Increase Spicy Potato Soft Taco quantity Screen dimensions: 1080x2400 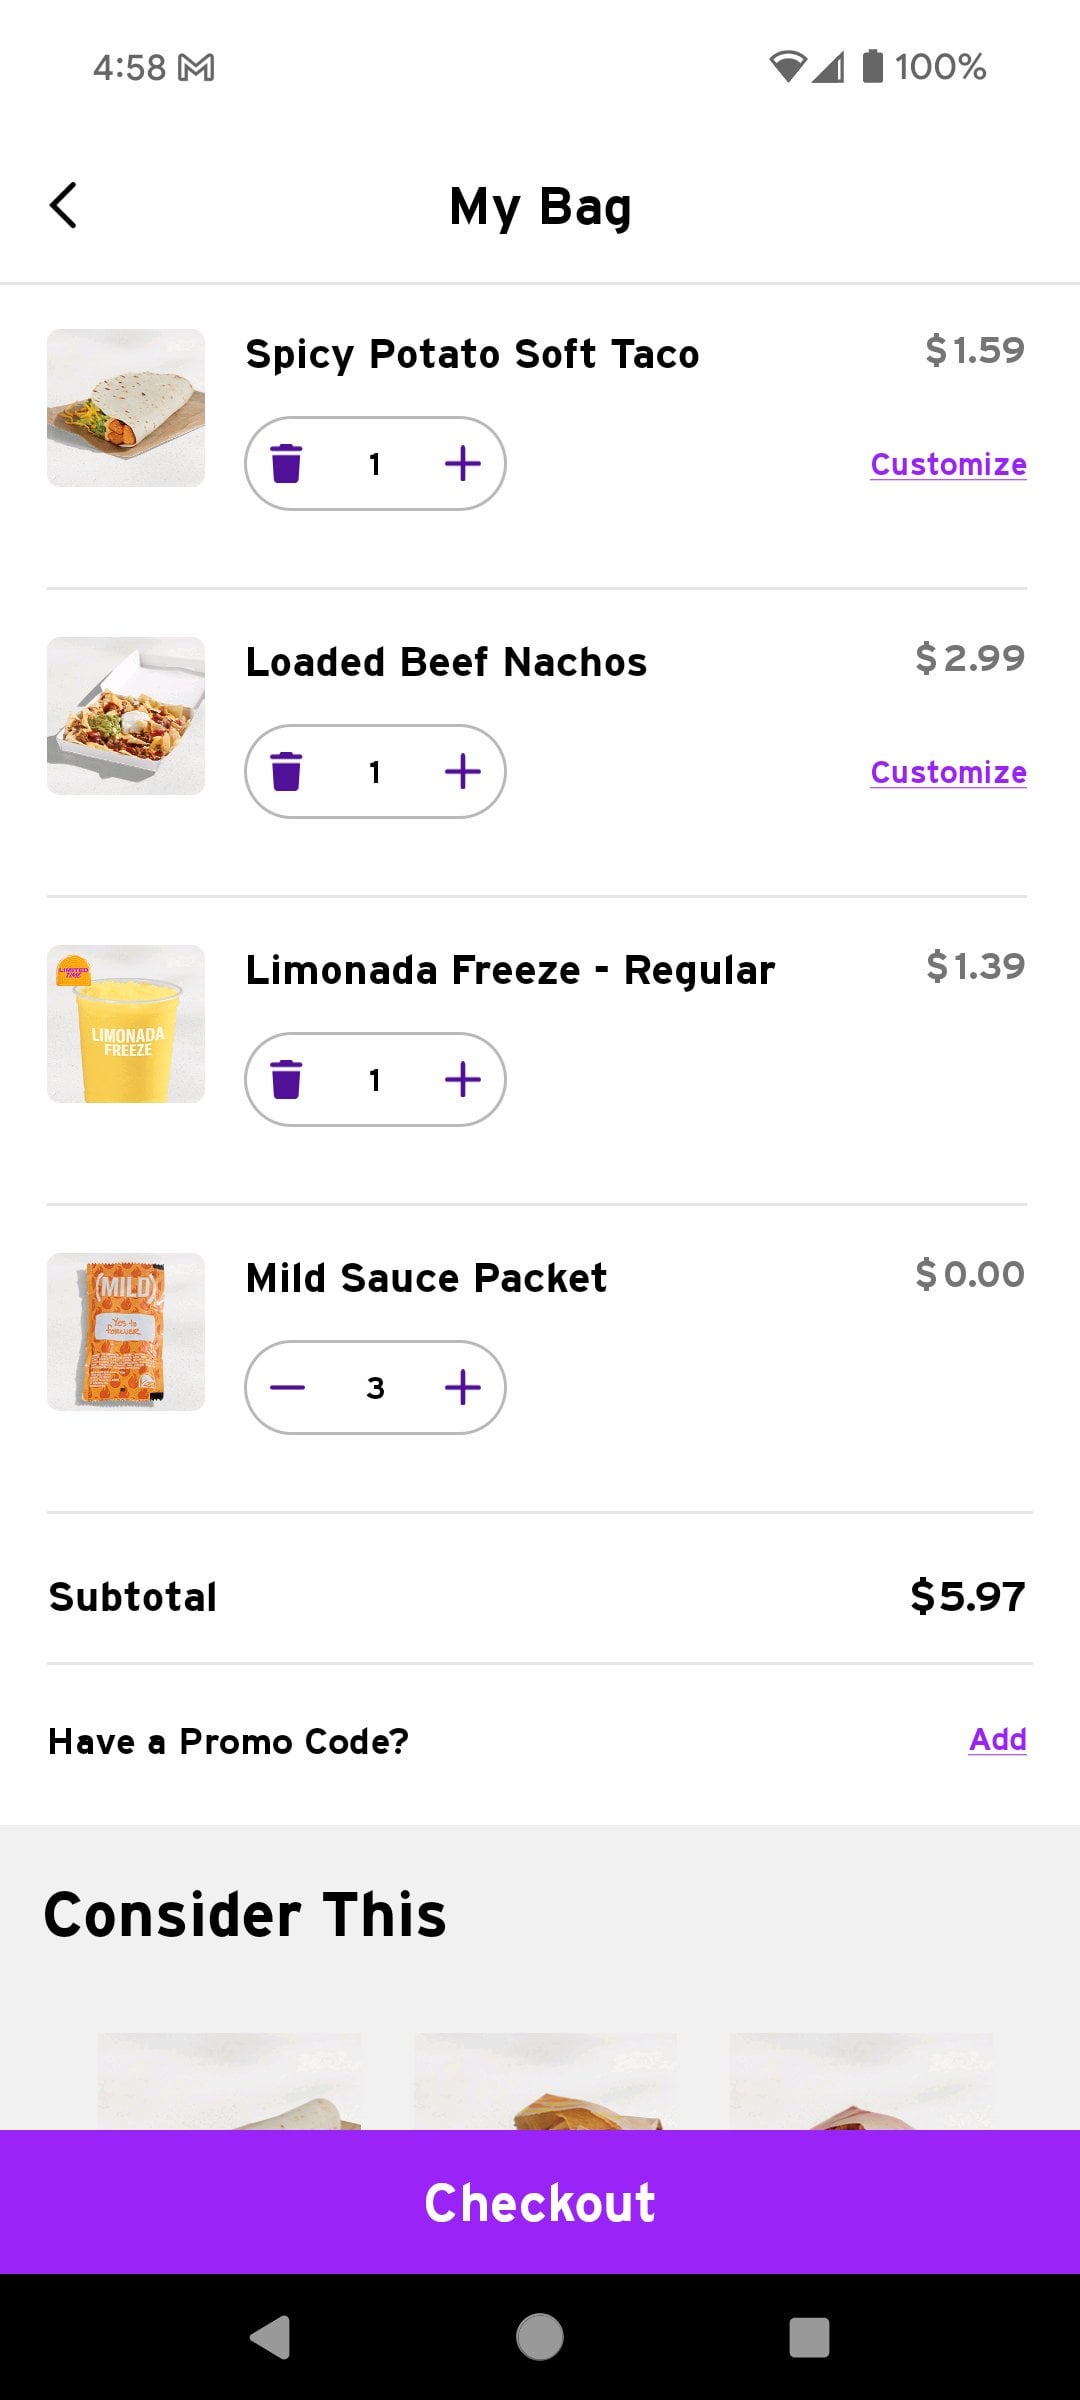(x=463, y=464)
